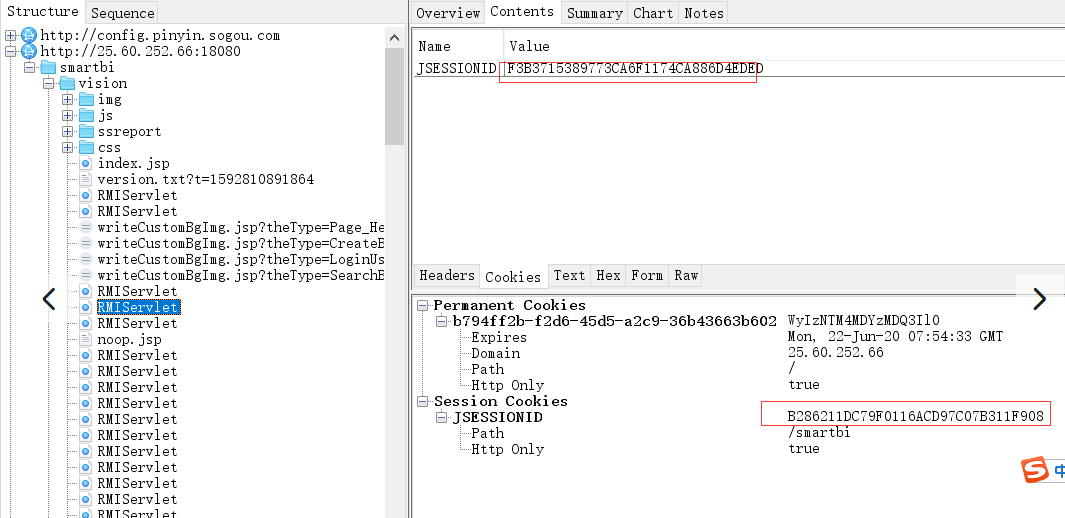
Task: Click the tree scrollbar up arrow
Action: click(x=395, y=37)
